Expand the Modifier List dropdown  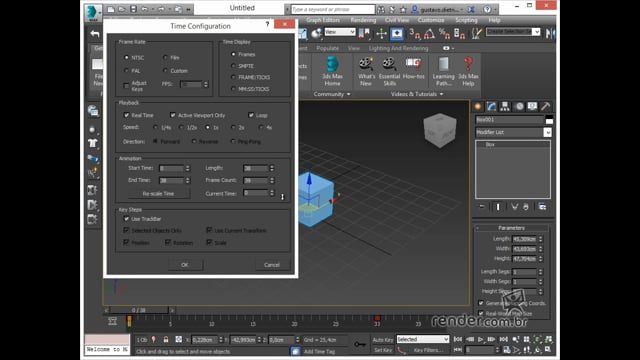547,132
